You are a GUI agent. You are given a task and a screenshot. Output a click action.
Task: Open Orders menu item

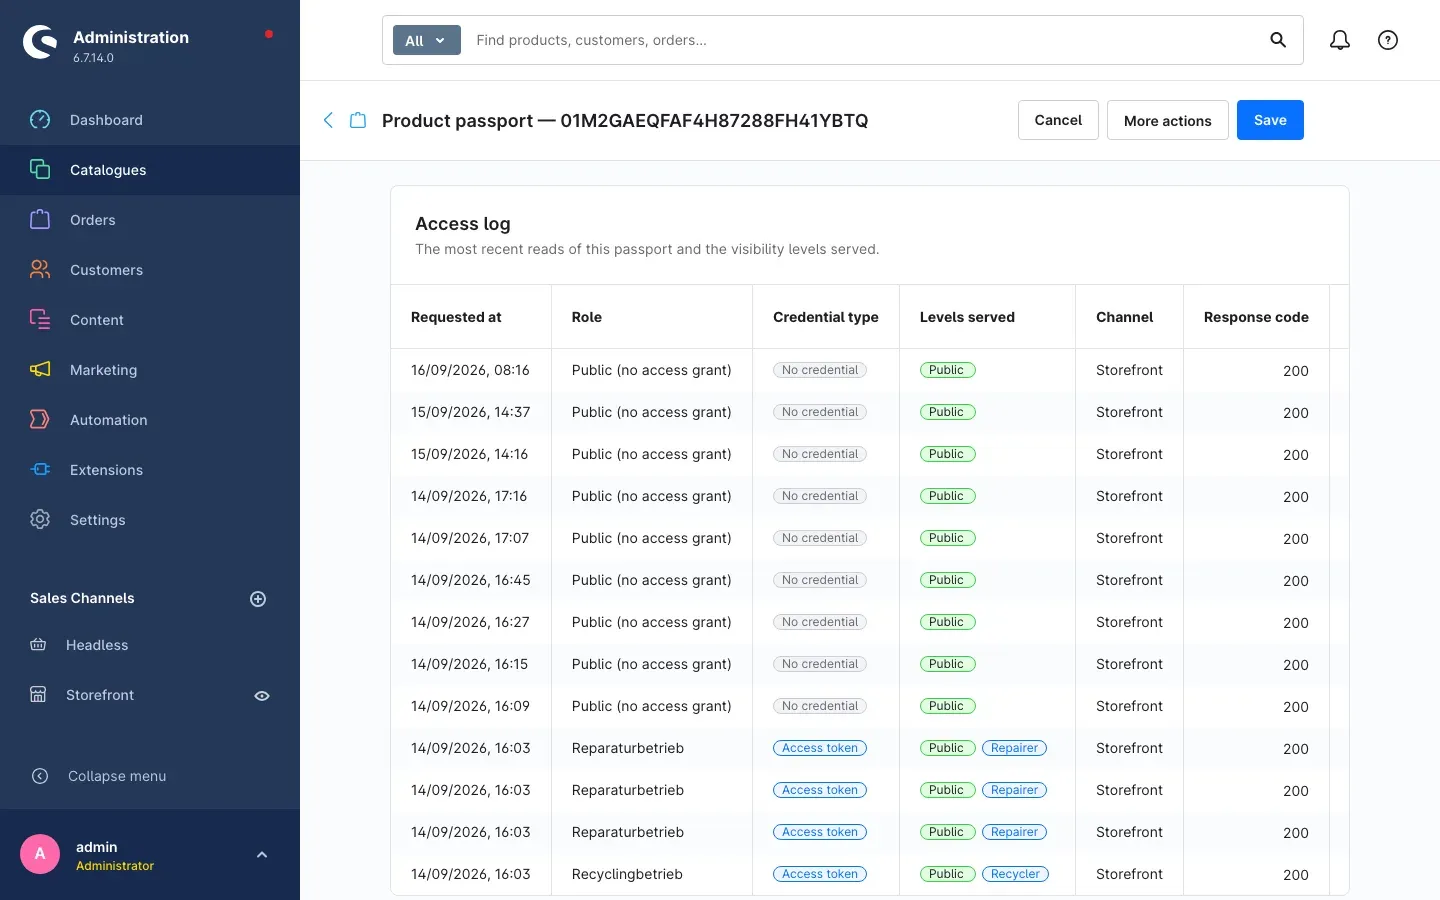click(x=150, y=220)
